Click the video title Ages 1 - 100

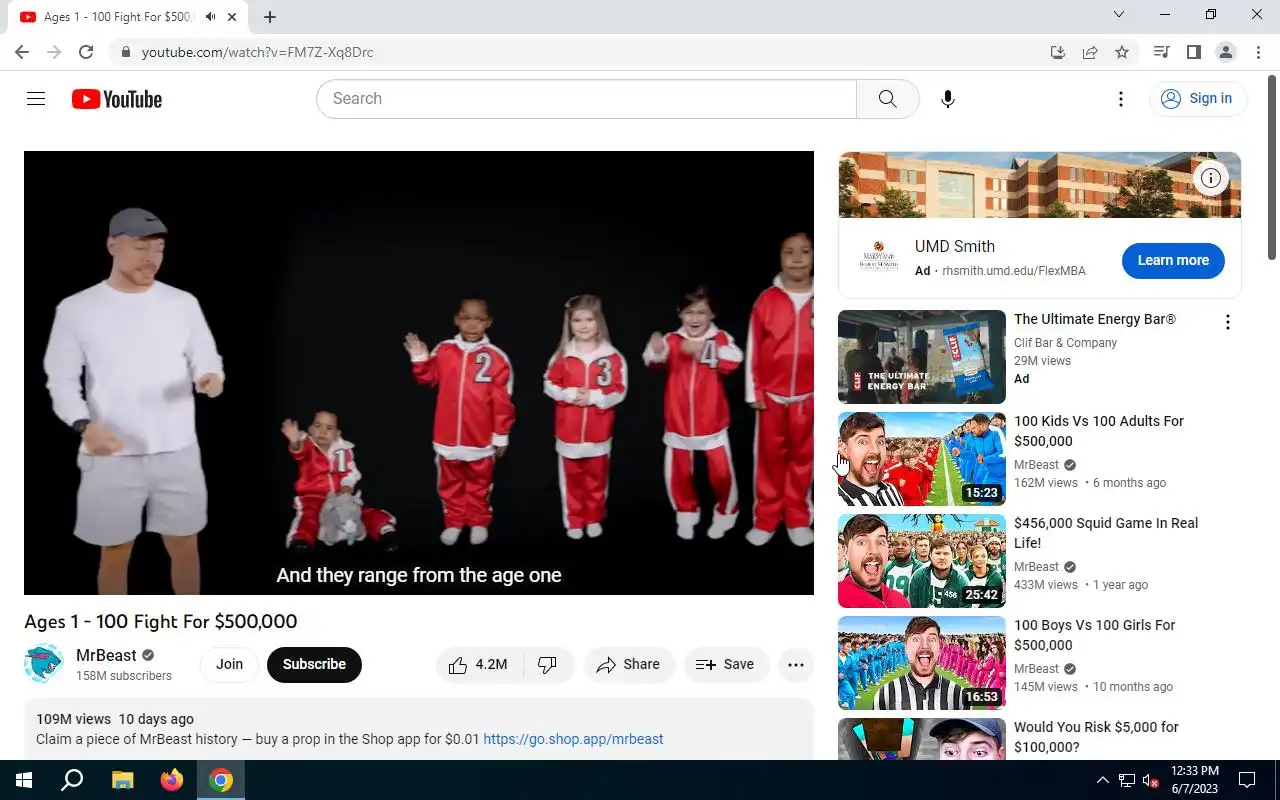pyautogui.click(x=161, y=621)
